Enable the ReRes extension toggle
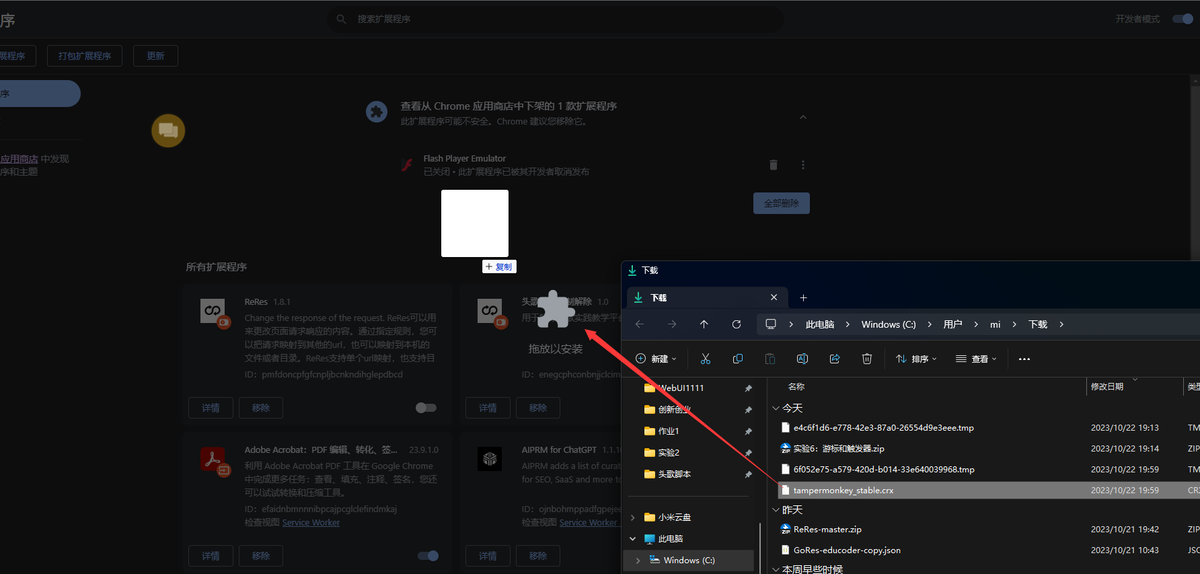The width and height of the screenshot is (1200, 574). tap(426, 408)
